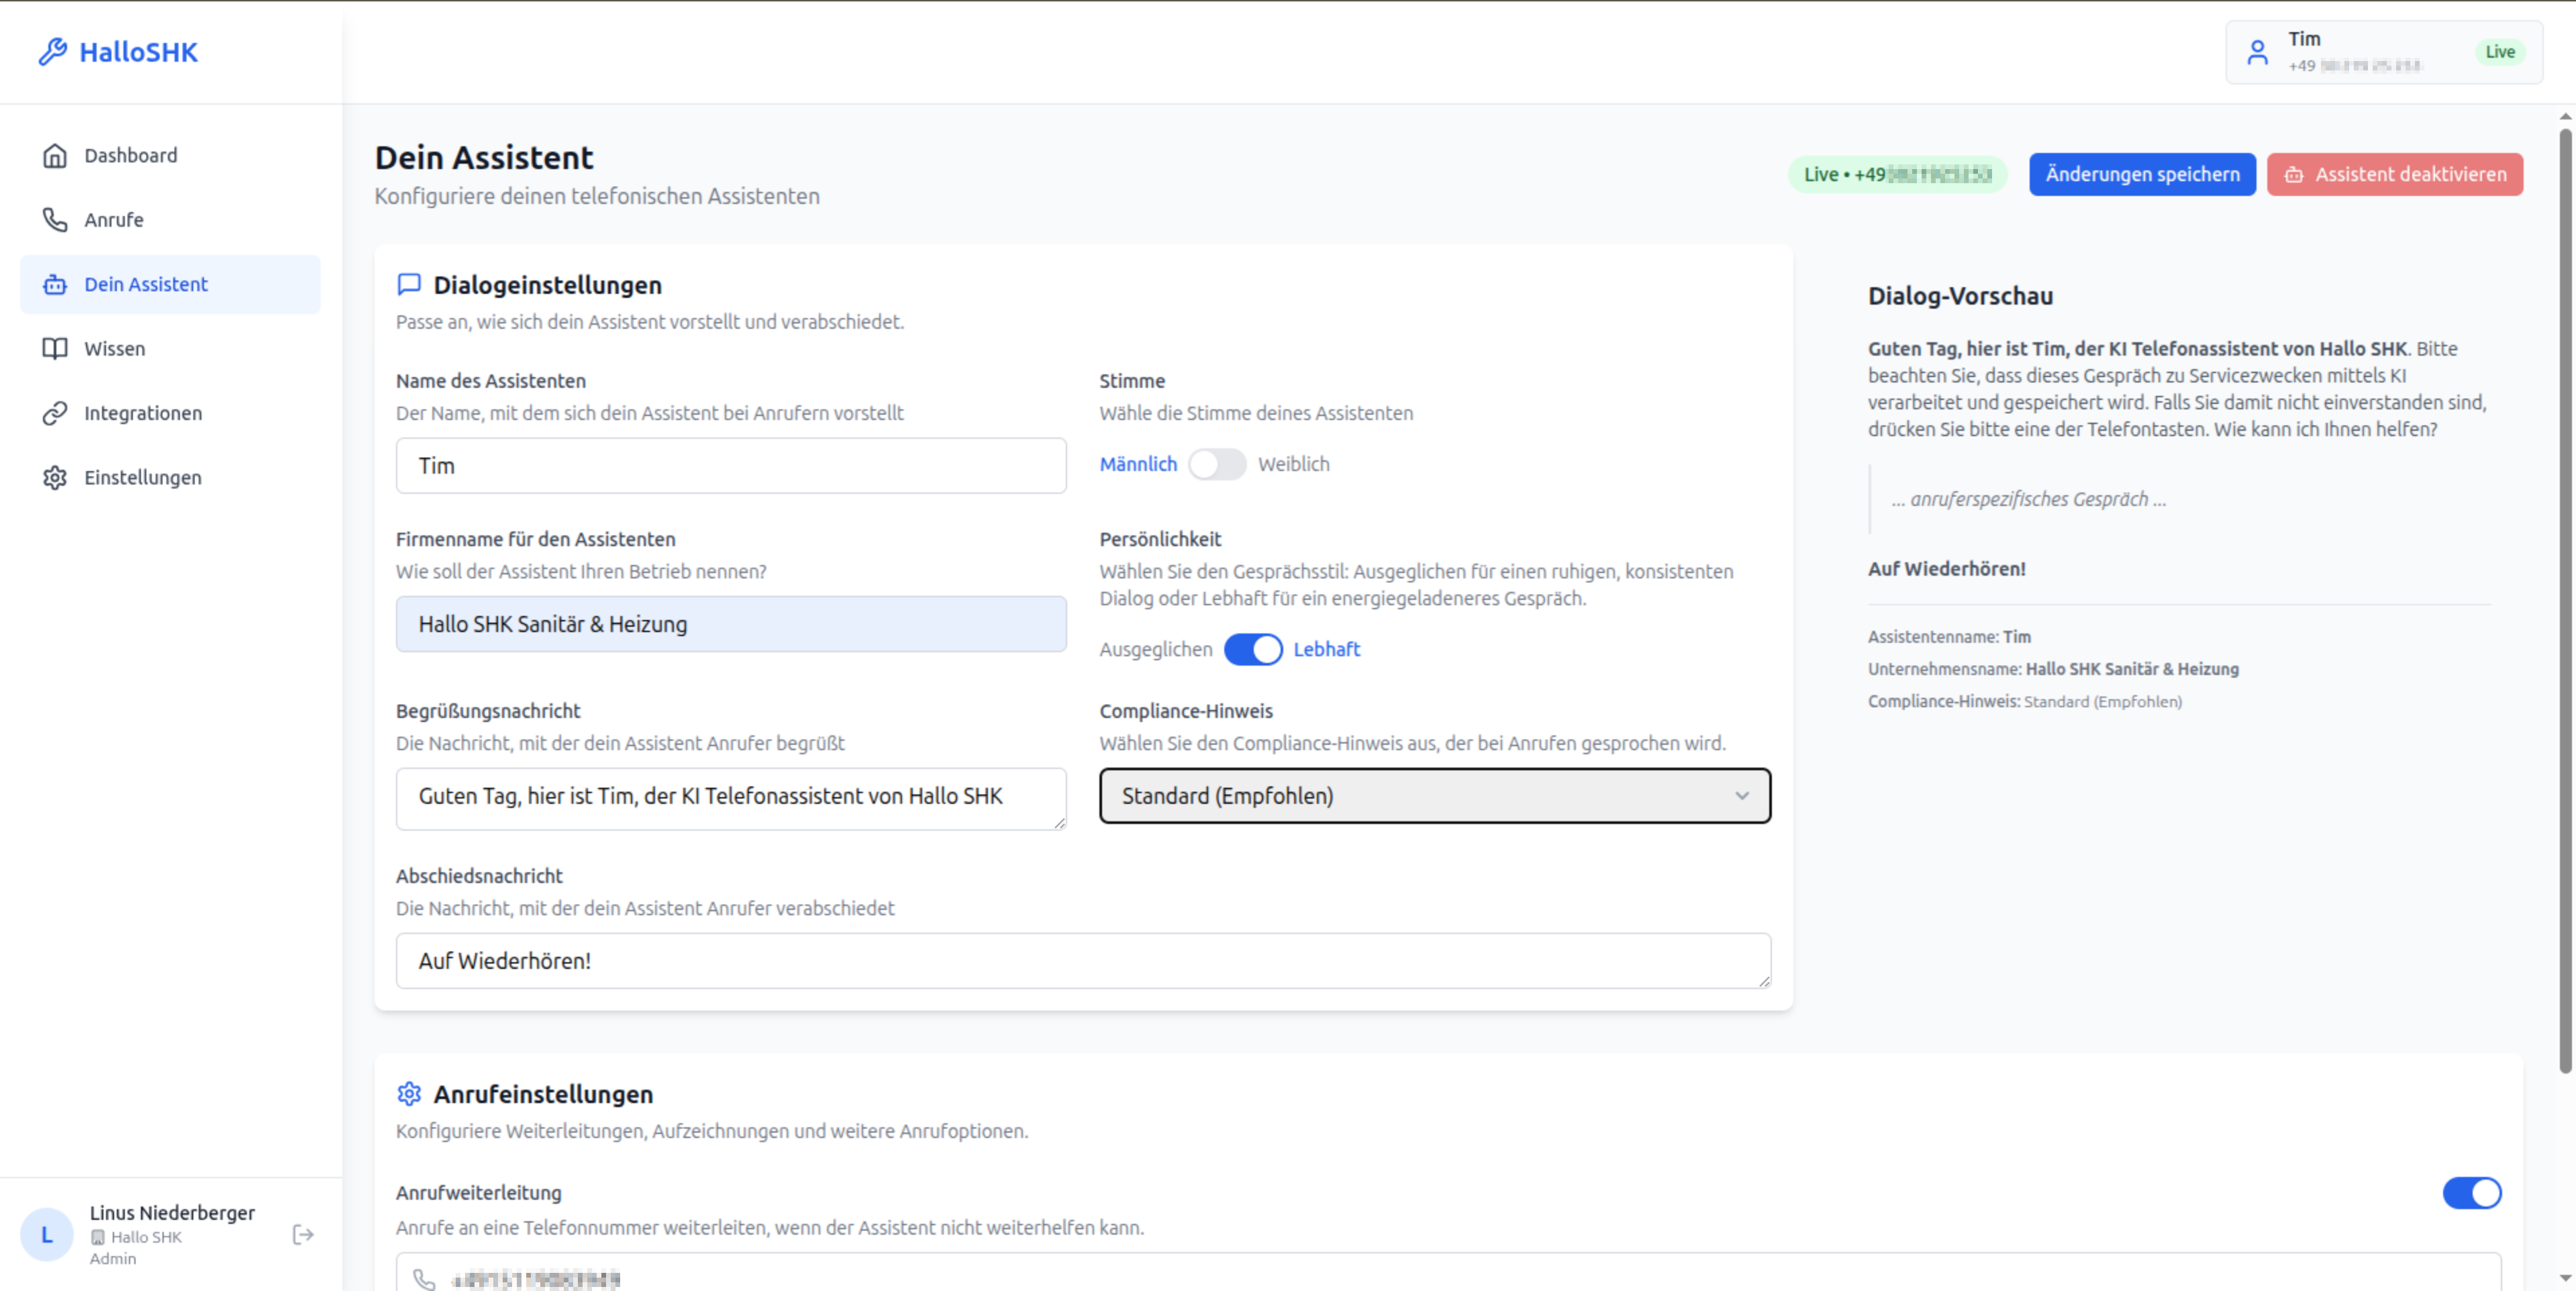The width and height of the screenshot is (2576, 1291).
Task: Open the Compliance-Hinweis dropdown
Action: point(1435,796)
